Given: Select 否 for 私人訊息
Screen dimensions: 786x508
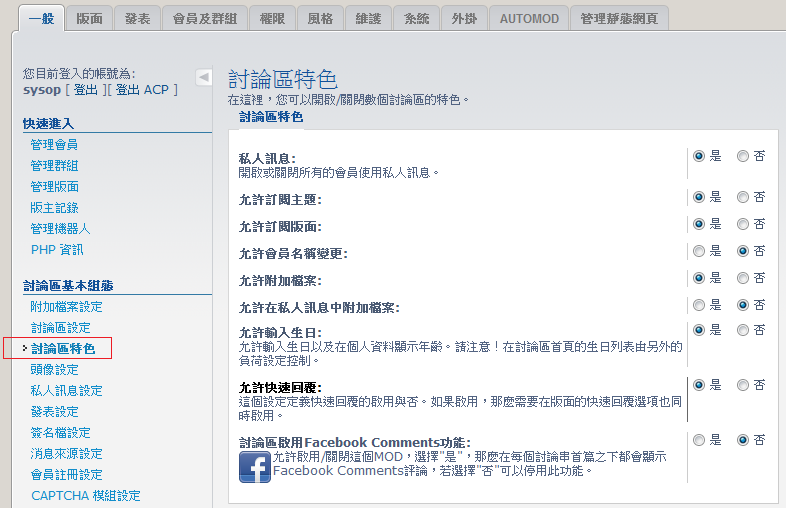Looking at the screenshot, I should pos(743,156).
